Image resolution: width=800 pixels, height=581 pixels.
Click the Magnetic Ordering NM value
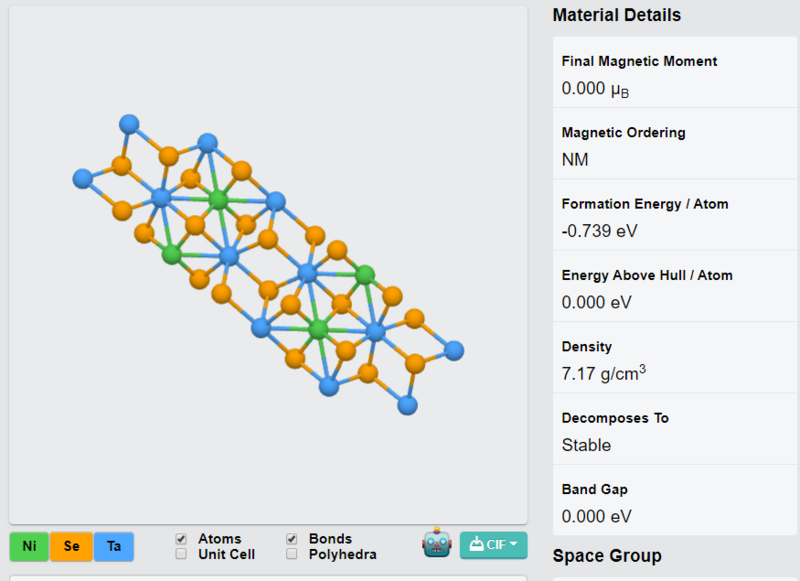[575, 160]
